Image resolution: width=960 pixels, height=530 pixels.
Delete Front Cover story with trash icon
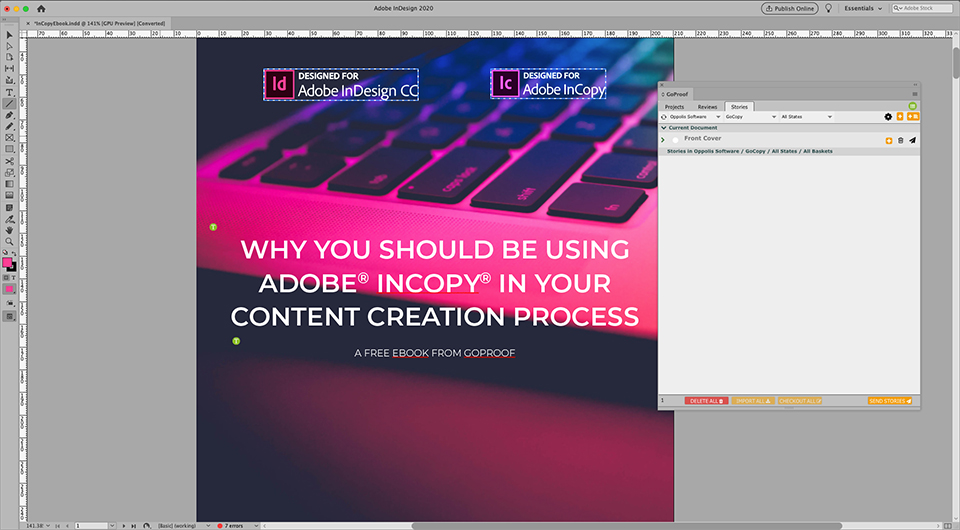(x=901, y=140)
